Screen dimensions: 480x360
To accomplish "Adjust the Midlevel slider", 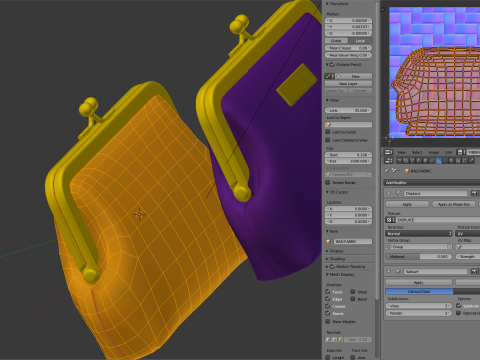I will point(419,256).
